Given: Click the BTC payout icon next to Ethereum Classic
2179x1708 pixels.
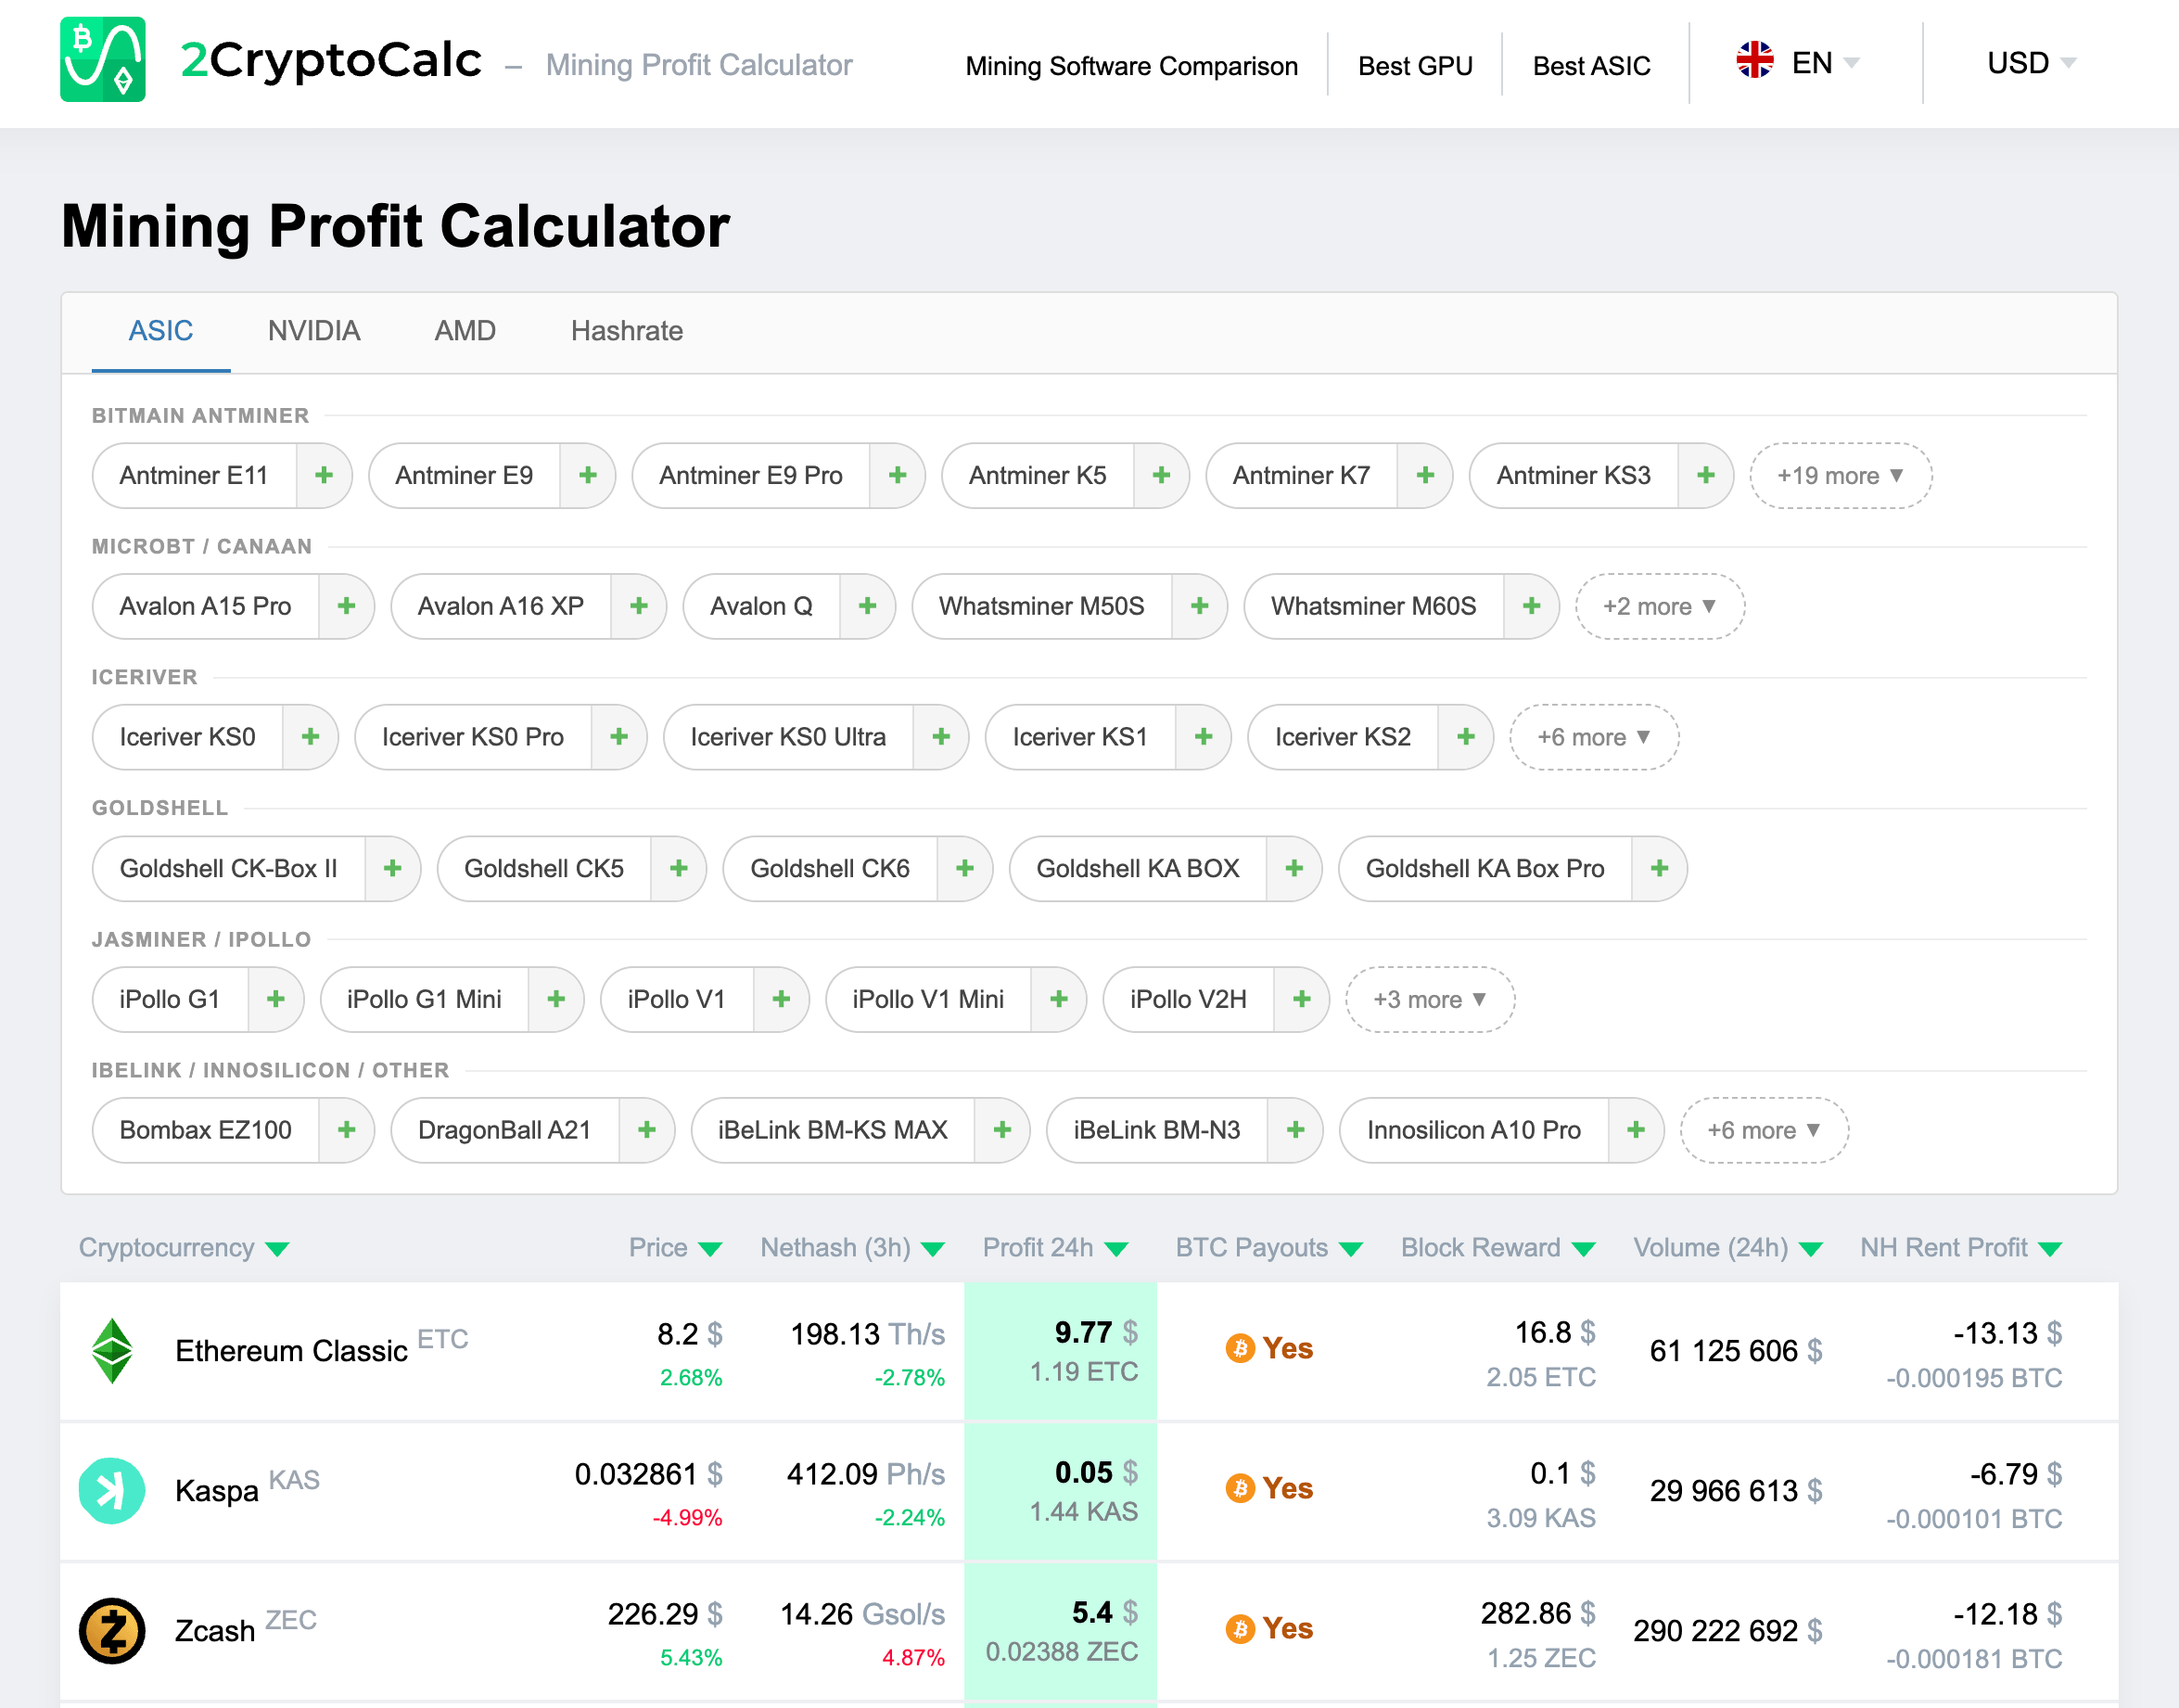Looking at the screenshot, I should point(1240,1349).
